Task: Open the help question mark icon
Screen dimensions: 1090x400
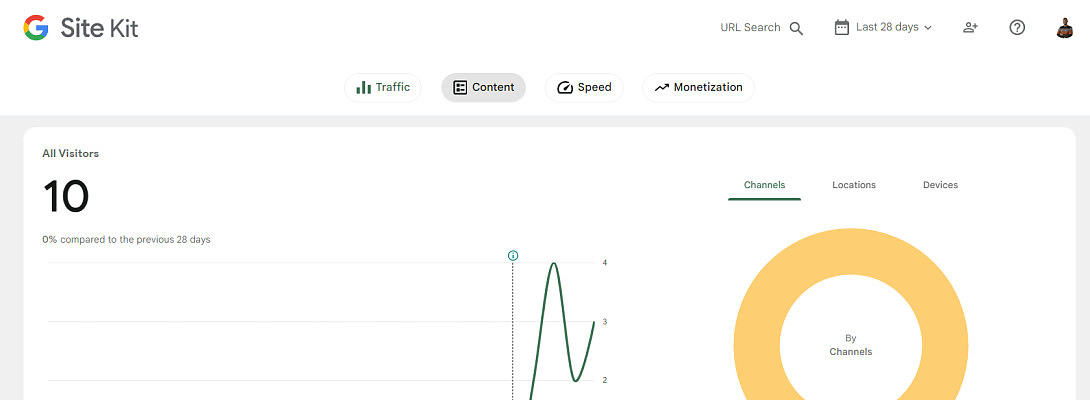Action: point(1017,28)
